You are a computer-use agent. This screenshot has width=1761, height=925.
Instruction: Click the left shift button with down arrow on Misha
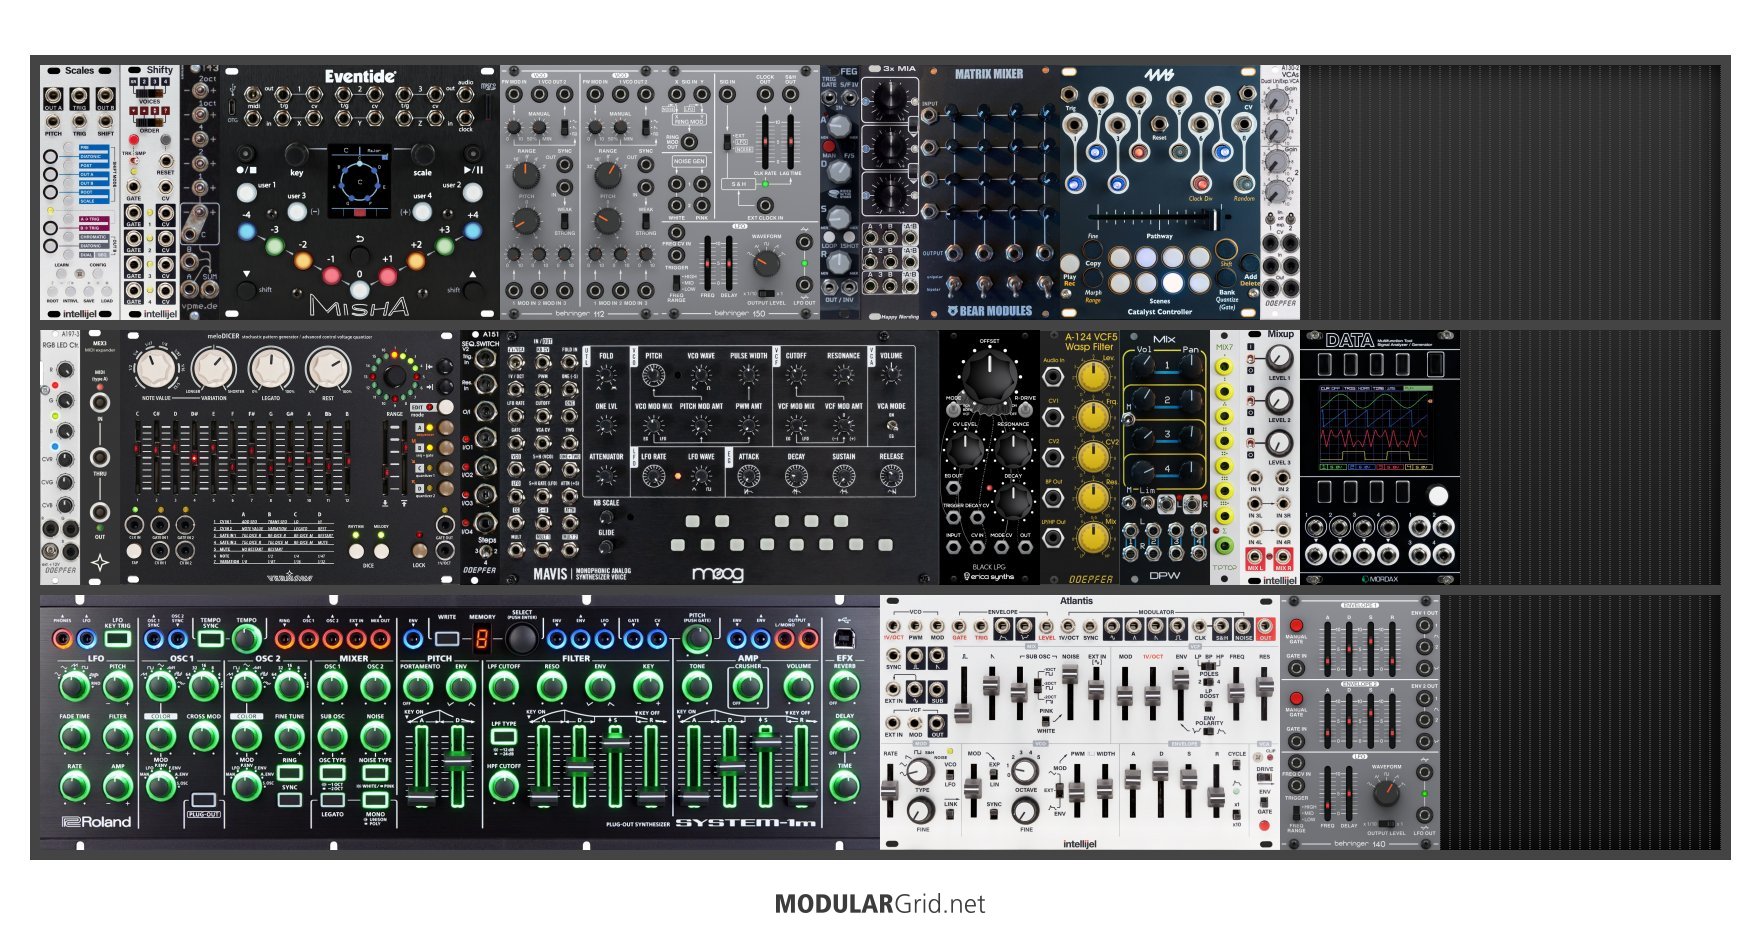coord(246,289)
